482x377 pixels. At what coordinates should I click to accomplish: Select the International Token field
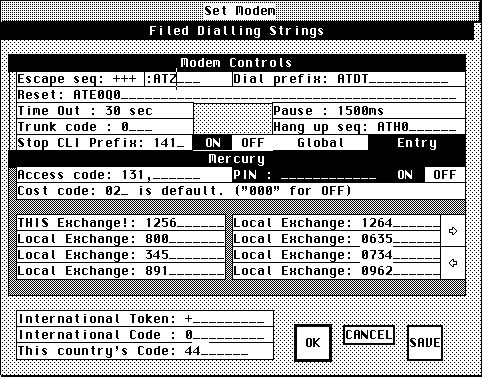coord(145,319)
